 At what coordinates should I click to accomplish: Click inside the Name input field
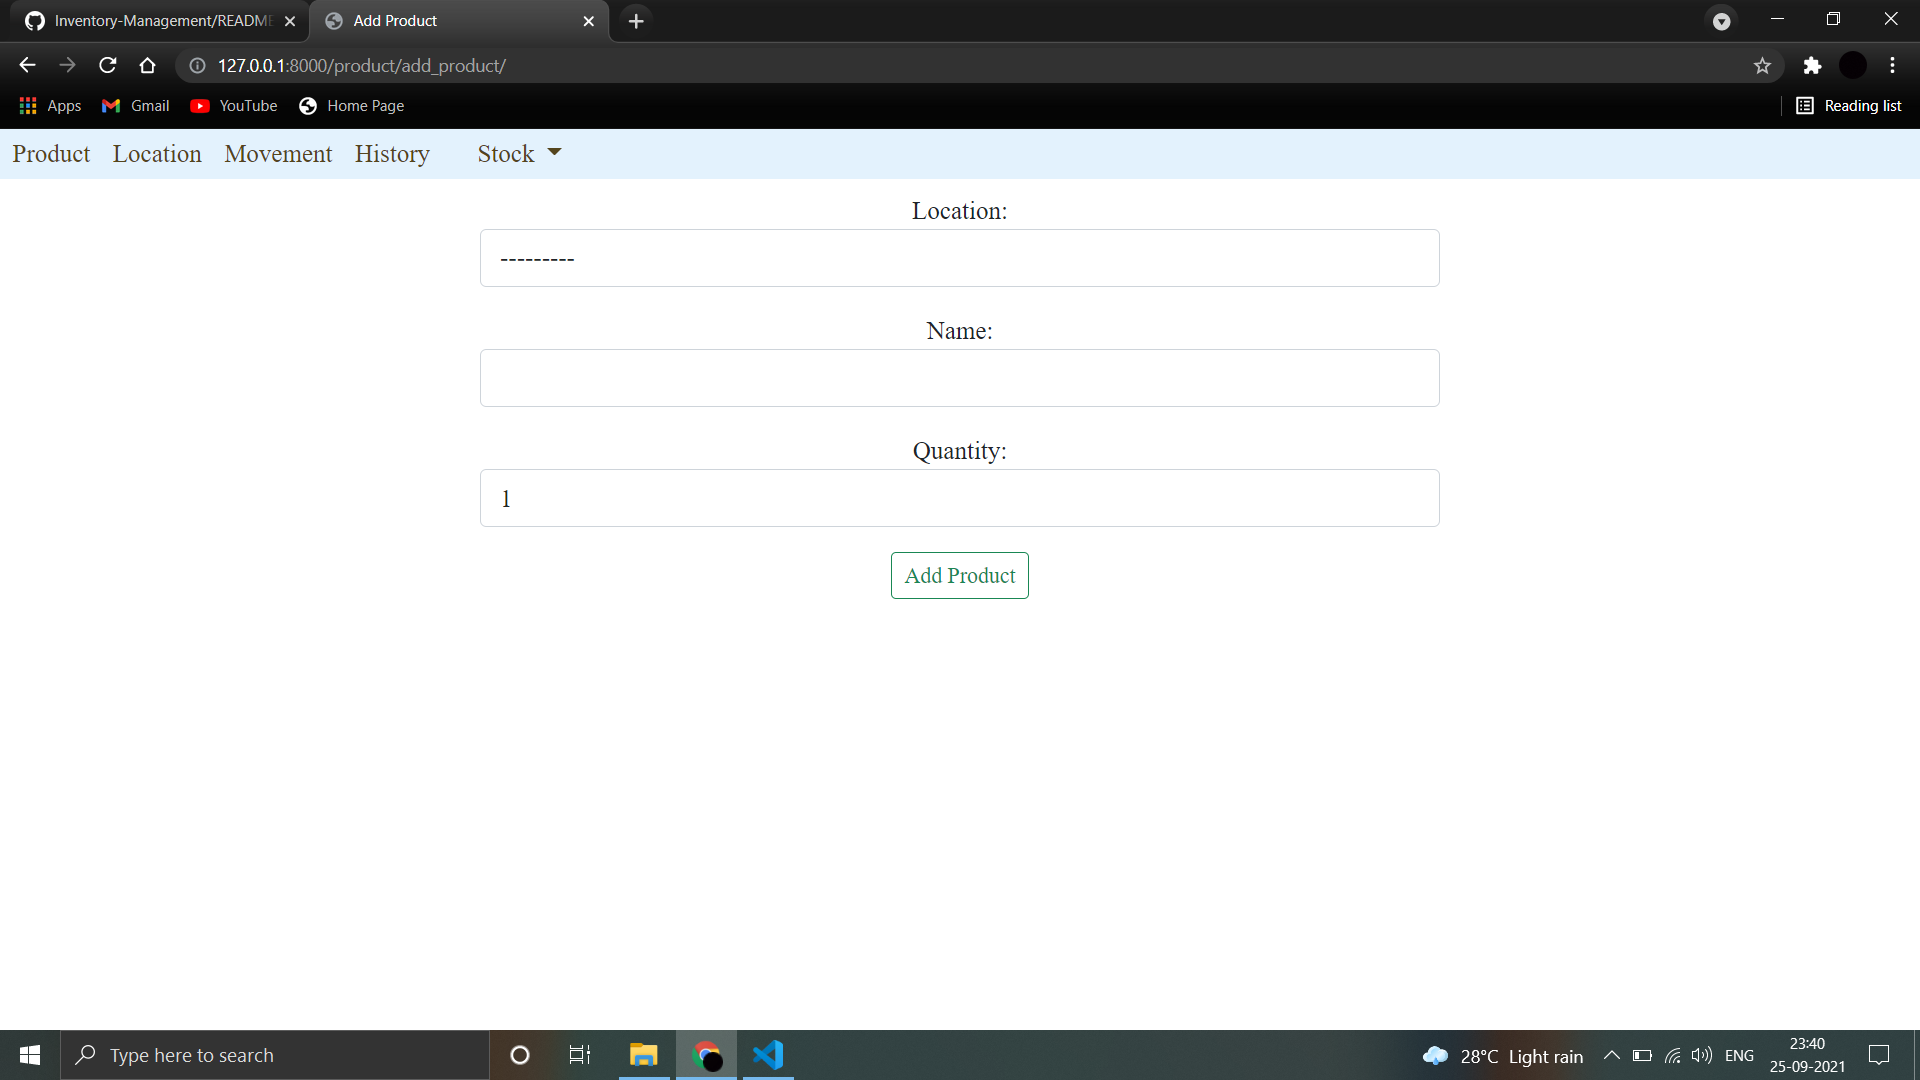point(959,377)
